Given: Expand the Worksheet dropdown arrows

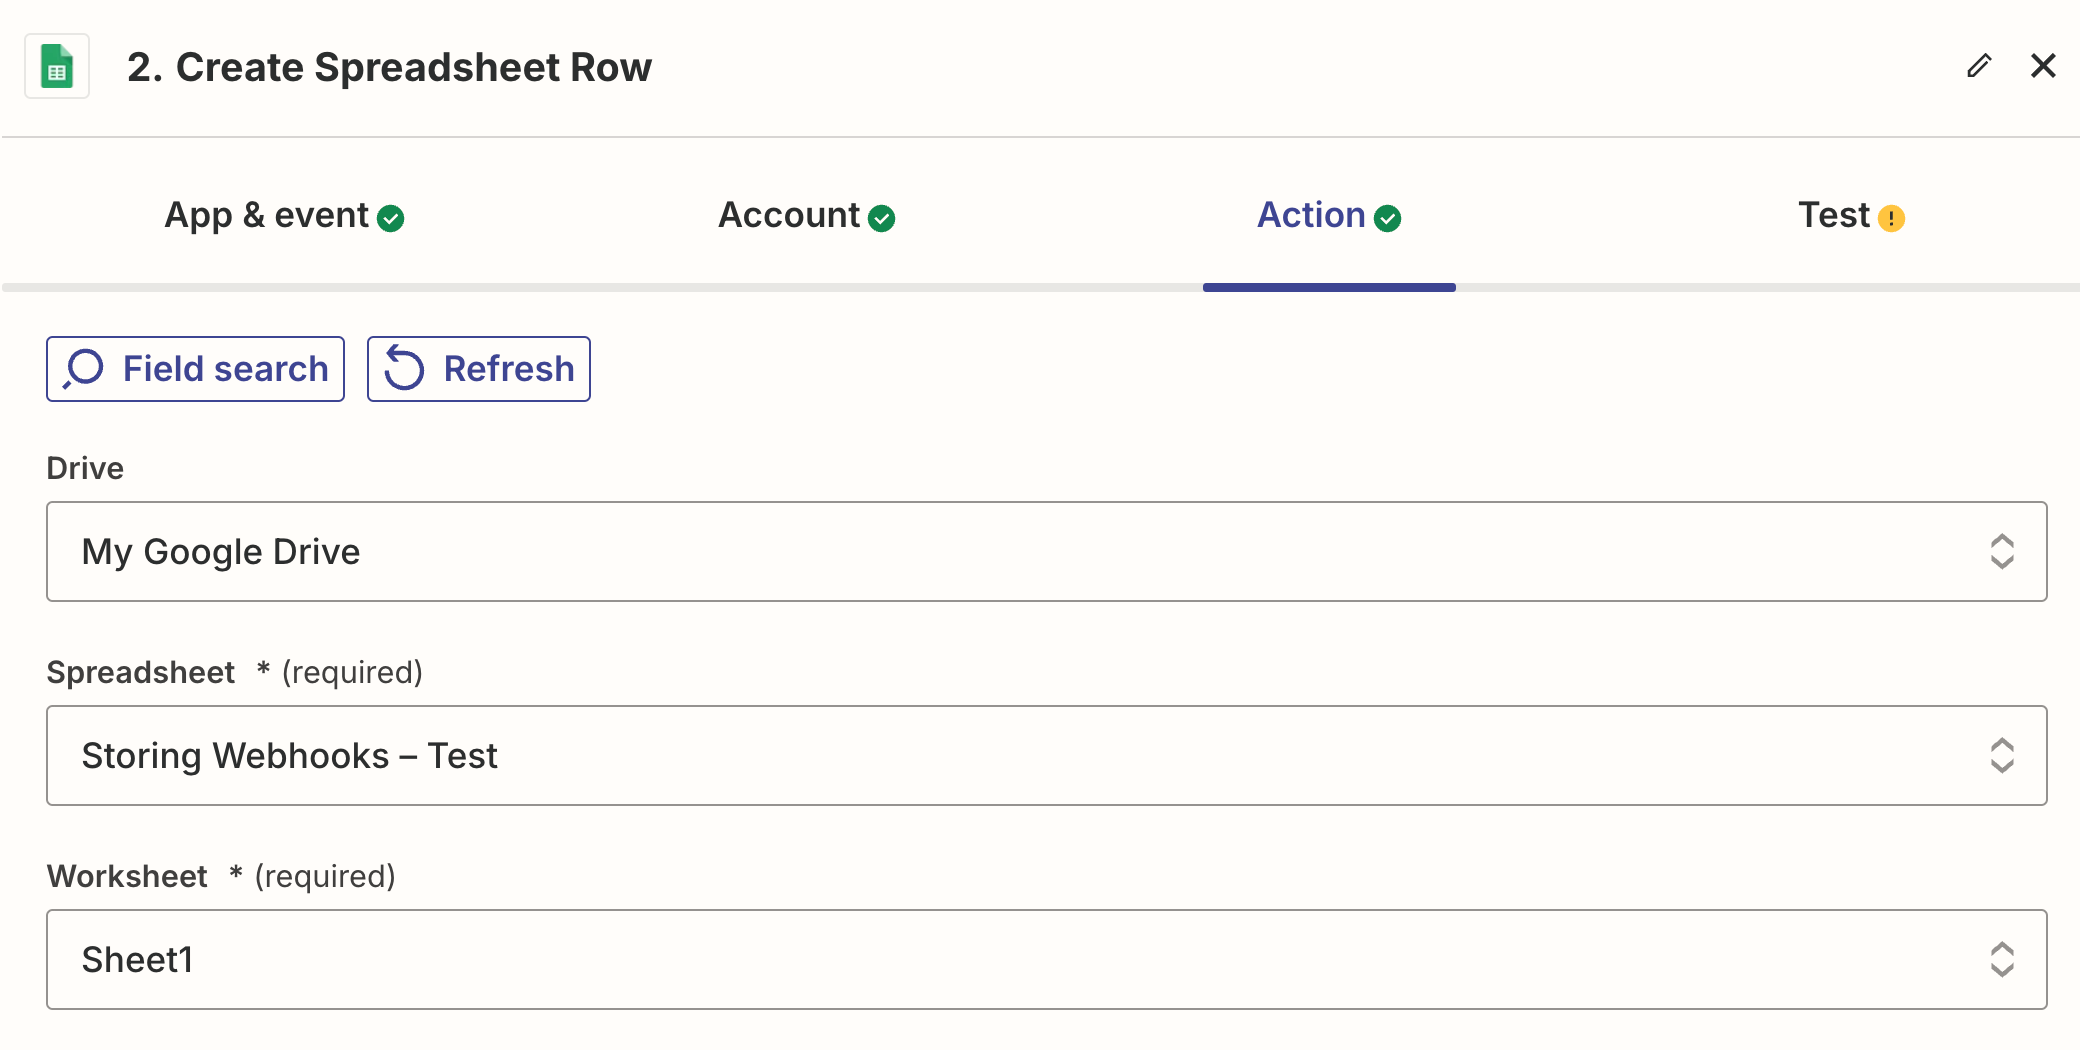Looking at the screenshot, I should tap(2001, 960).
